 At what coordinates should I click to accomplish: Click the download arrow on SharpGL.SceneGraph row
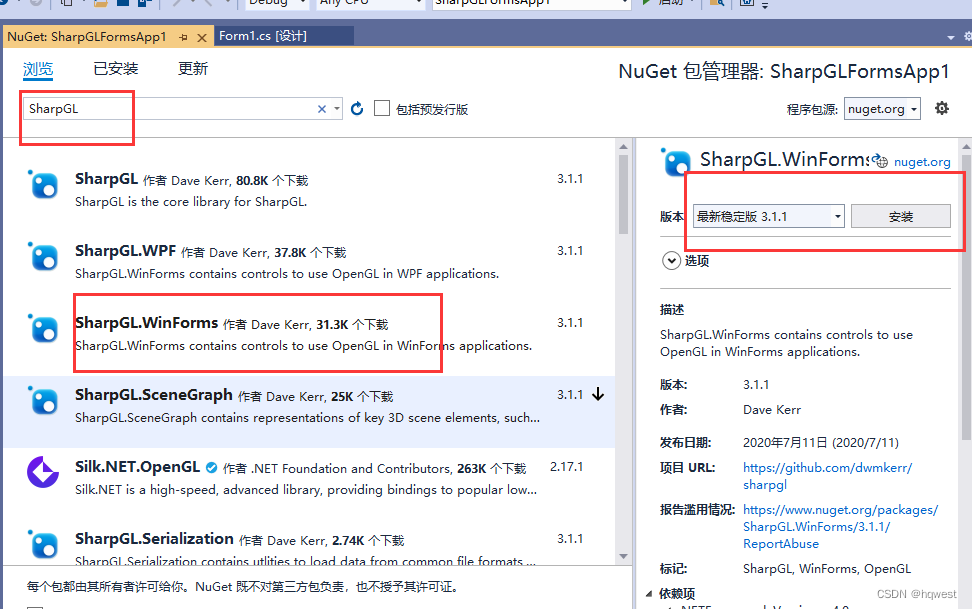pos(598,394)
